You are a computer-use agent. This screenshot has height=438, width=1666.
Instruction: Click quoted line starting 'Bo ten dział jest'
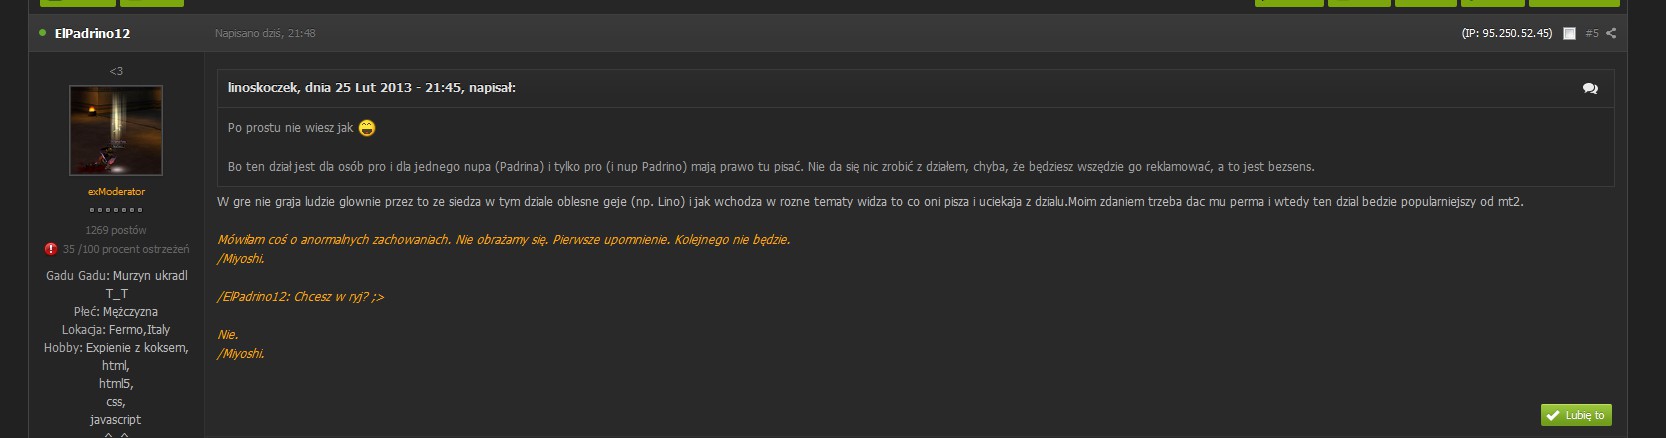[771, 166]
